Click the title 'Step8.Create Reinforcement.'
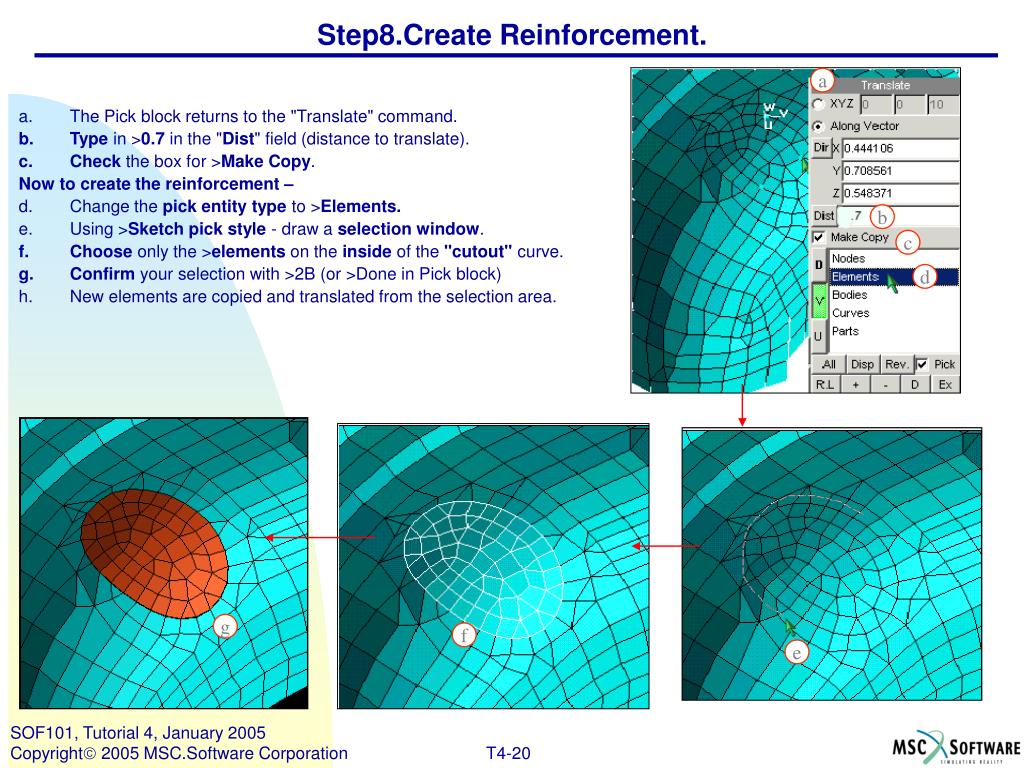 coord(511,35)
